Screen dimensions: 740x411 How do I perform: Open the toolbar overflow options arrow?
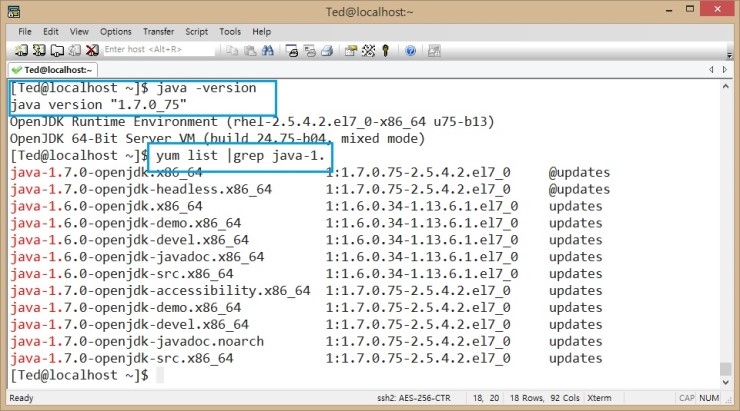click(x=730, y=56)
